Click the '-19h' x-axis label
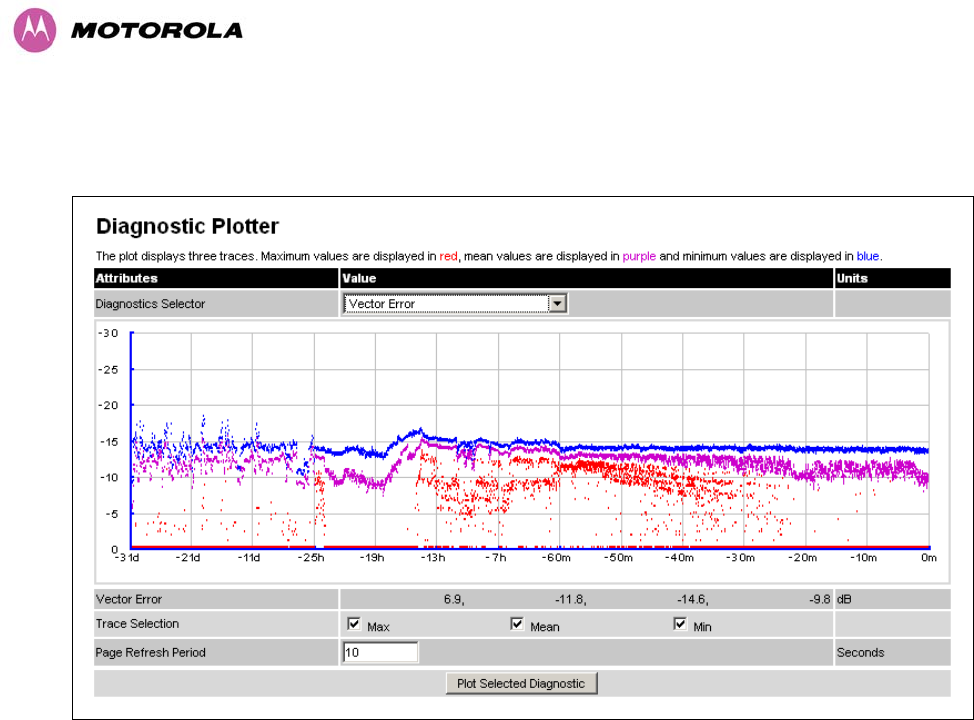This screenshot has width=974, height=720. pyautogui.click(x=371, y=558)
